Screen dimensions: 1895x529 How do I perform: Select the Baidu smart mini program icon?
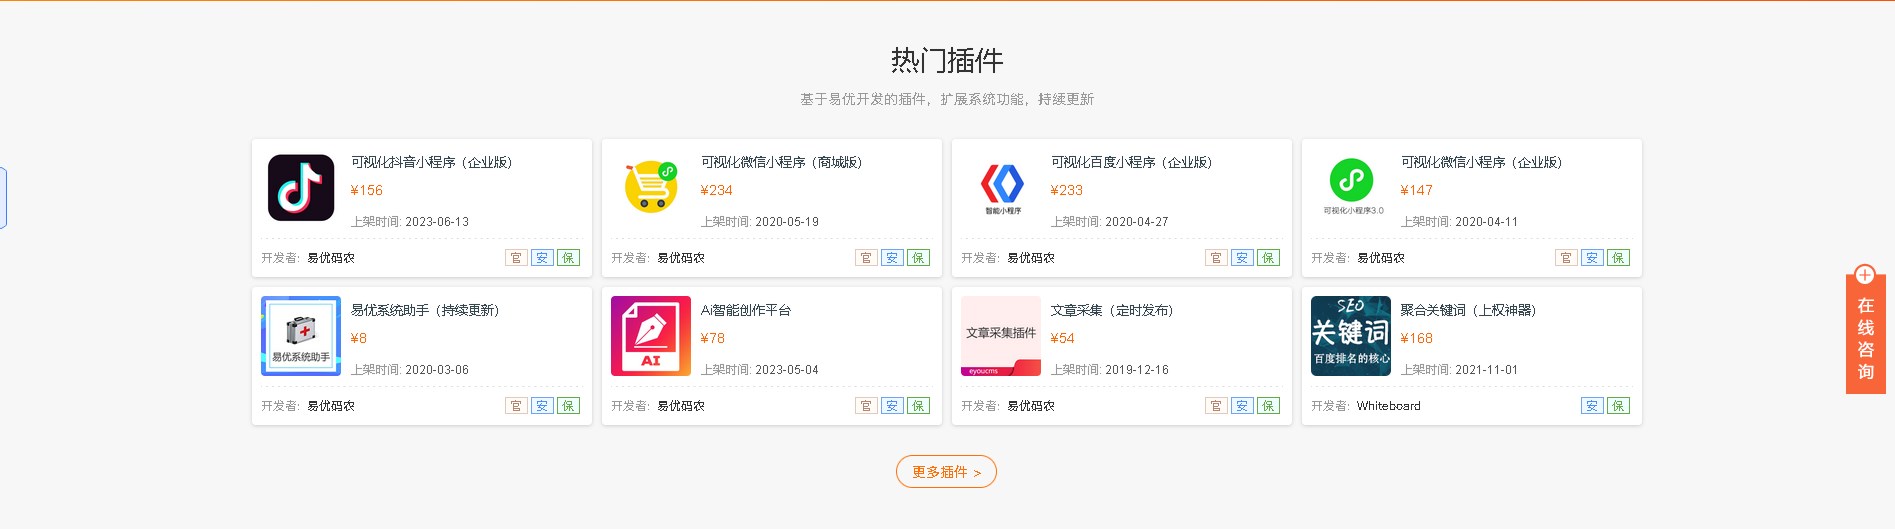point(1002,188)
